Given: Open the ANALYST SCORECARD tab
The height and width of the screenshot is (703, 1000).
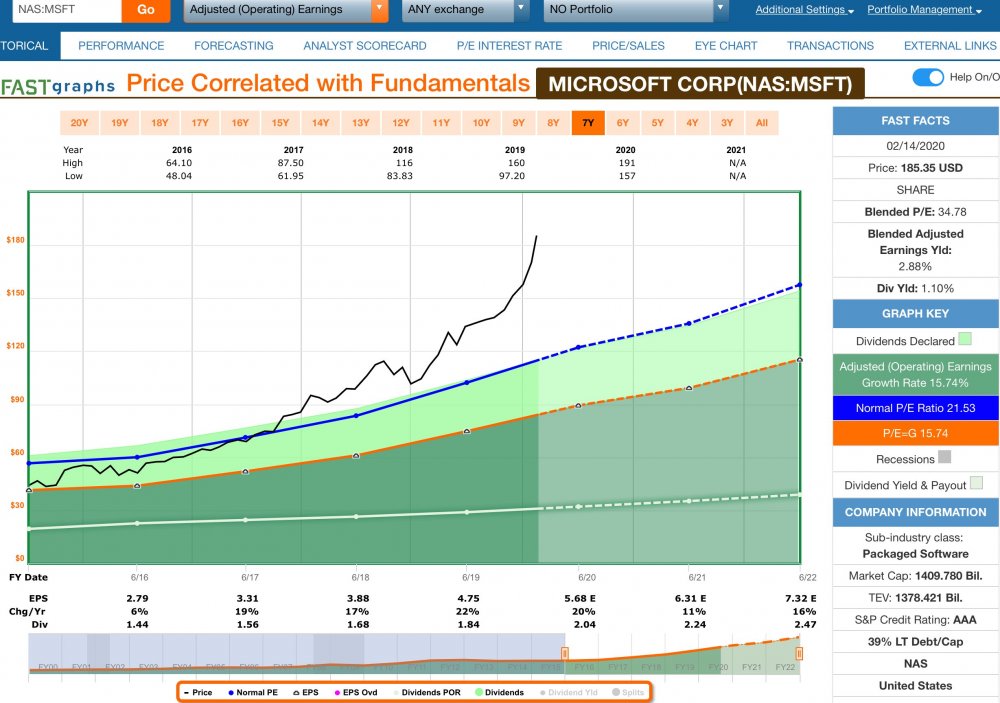Looking at the screenshot, I should click(365, 46).
